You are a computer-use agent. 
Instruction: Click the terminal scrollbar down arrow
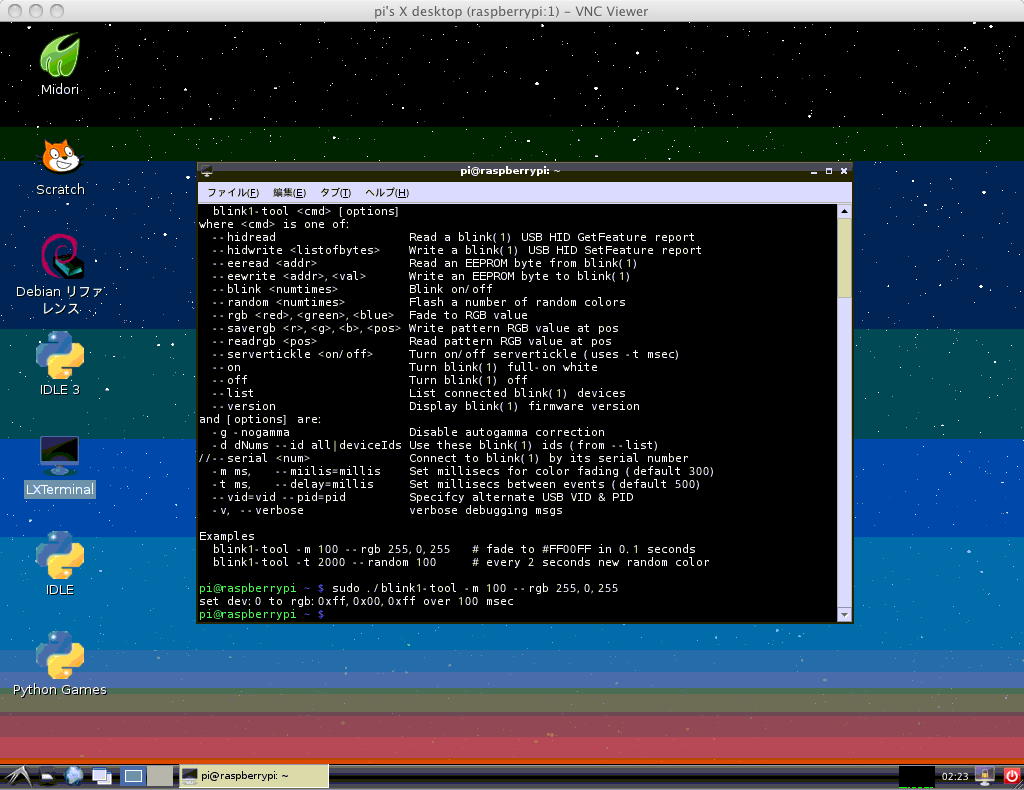pyautogui.click(x=844, y=614)
